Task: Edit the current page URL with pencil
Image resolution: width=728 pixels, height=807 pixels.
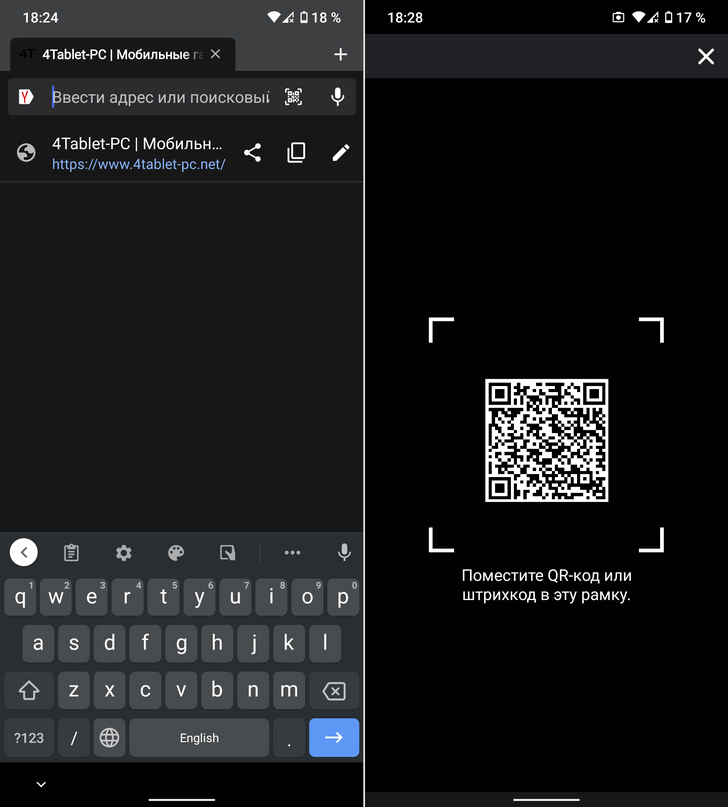Action: tap(341, 153)
